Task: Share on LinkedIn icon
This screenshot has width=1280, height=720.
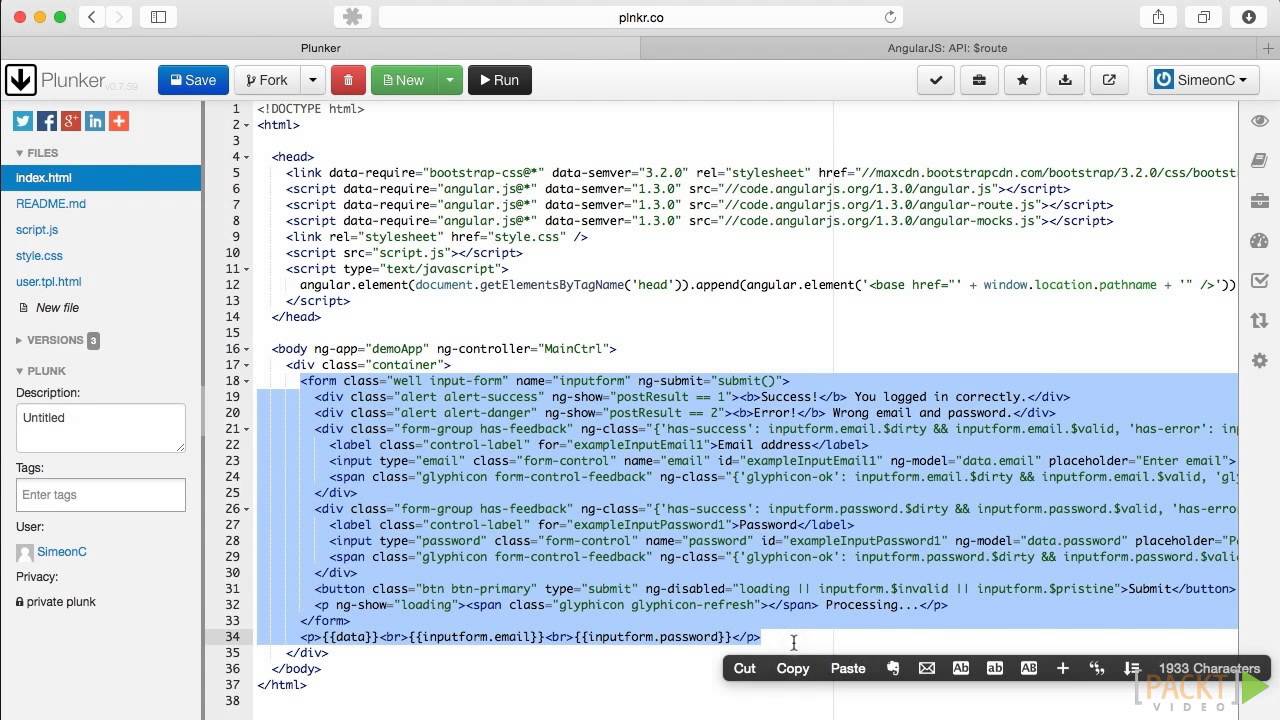Action: click(95, 121)
